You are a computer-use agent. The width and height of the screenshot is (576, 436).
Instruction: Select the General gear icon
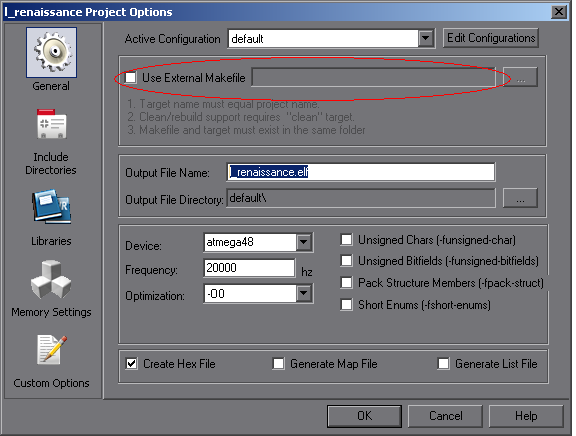coord(51,53)
